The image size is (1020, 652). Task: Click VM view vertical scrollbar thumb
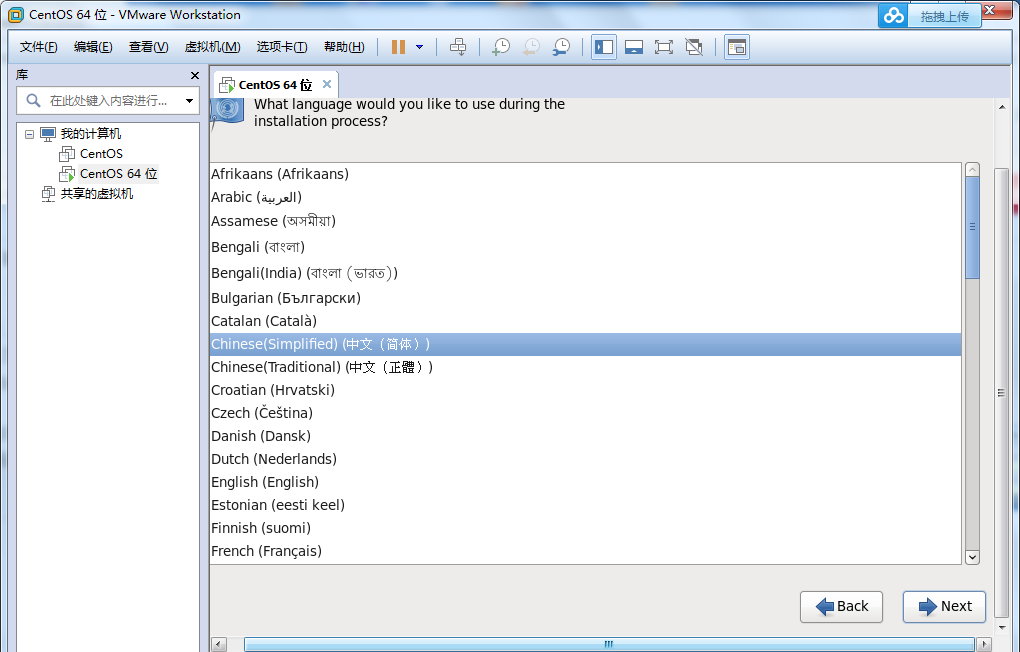[x=1002, y=392]
